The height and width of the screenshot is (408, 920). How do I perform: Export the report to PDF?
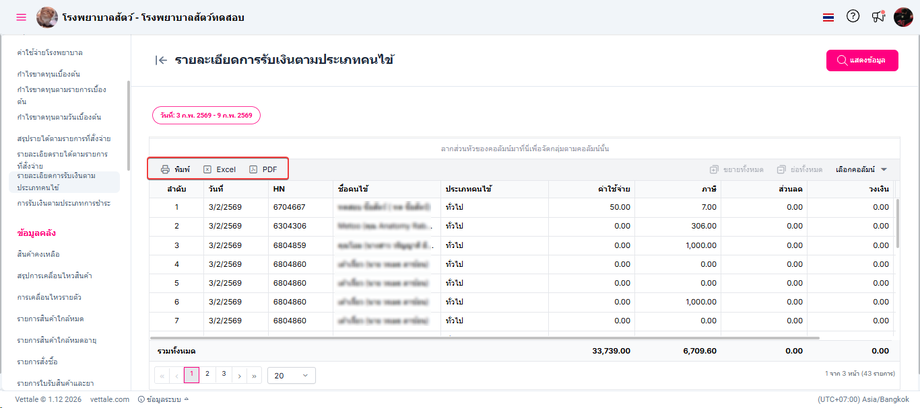tap(263, 169)
